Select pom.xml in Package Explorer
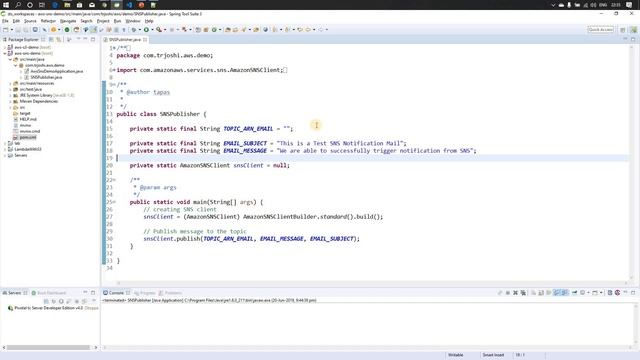The image size is (640, 360). (28, 138)
